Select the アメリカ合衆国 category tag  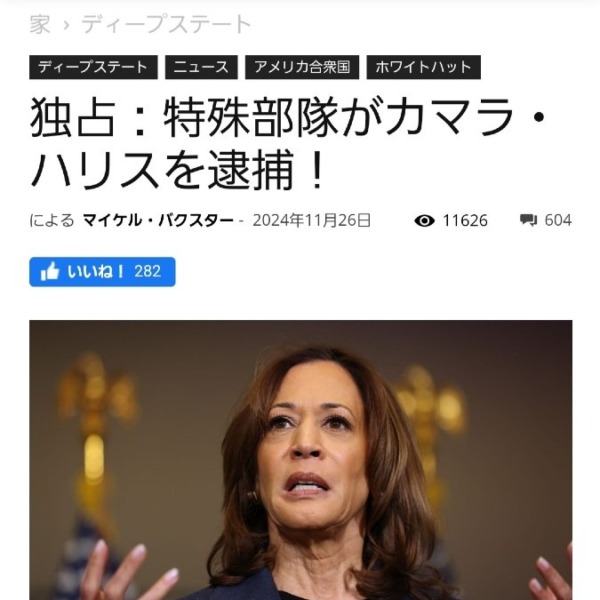pyautogui.click(x=302, y=67)
